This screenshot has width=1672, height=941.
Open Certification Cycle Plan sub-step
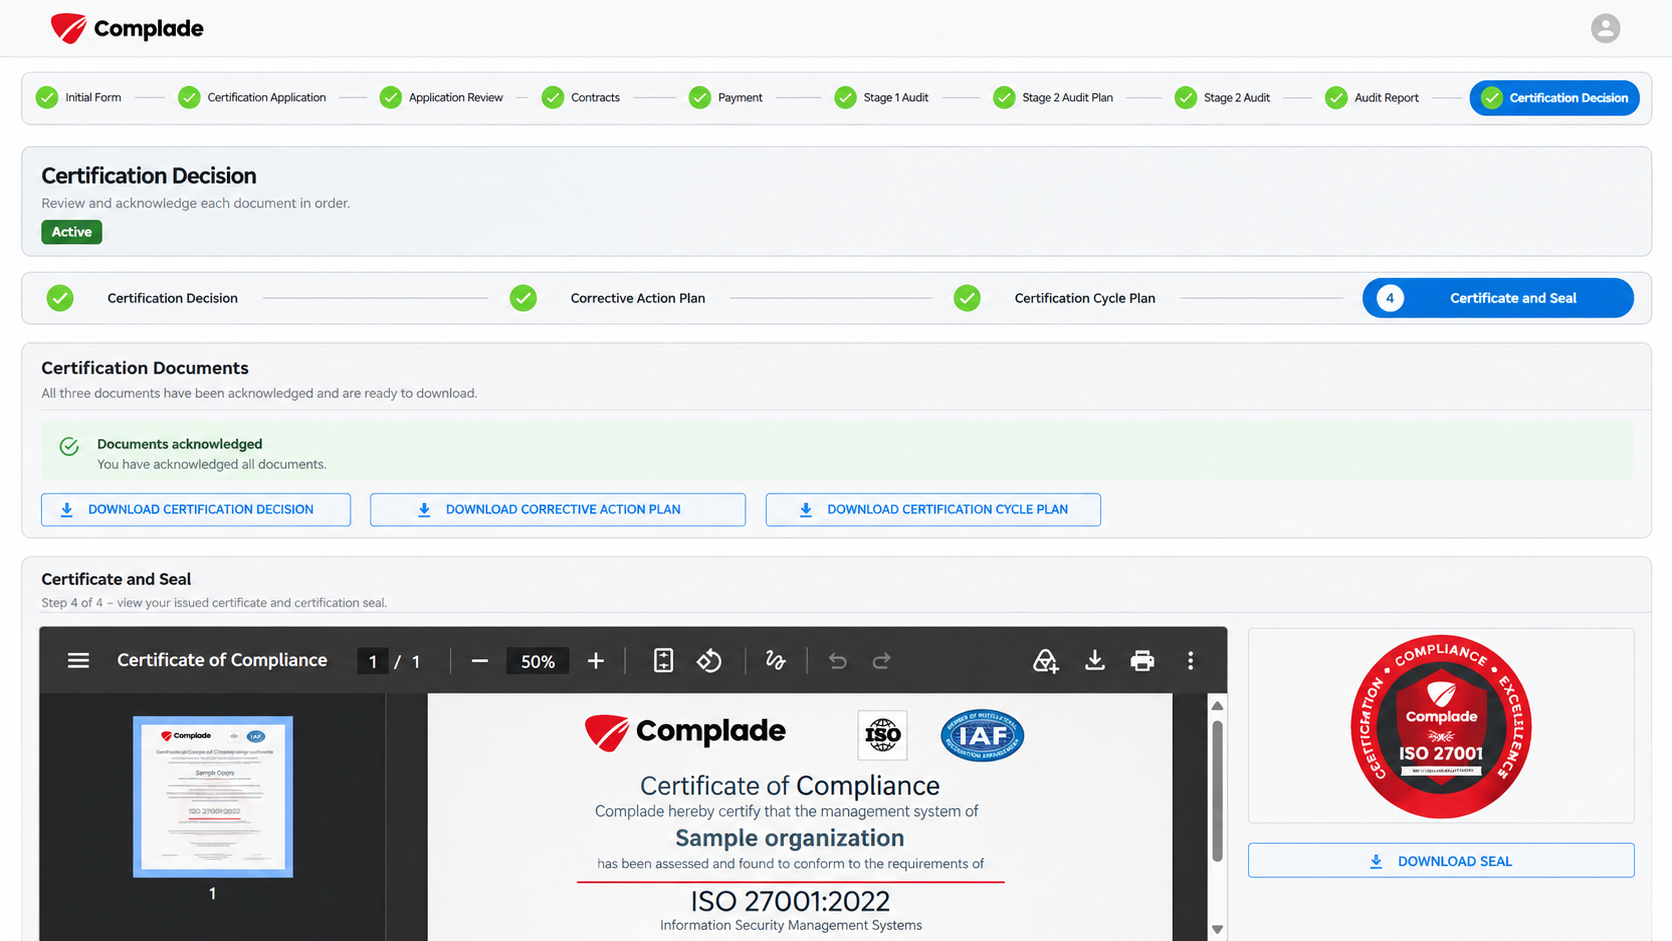[1054, 298]
